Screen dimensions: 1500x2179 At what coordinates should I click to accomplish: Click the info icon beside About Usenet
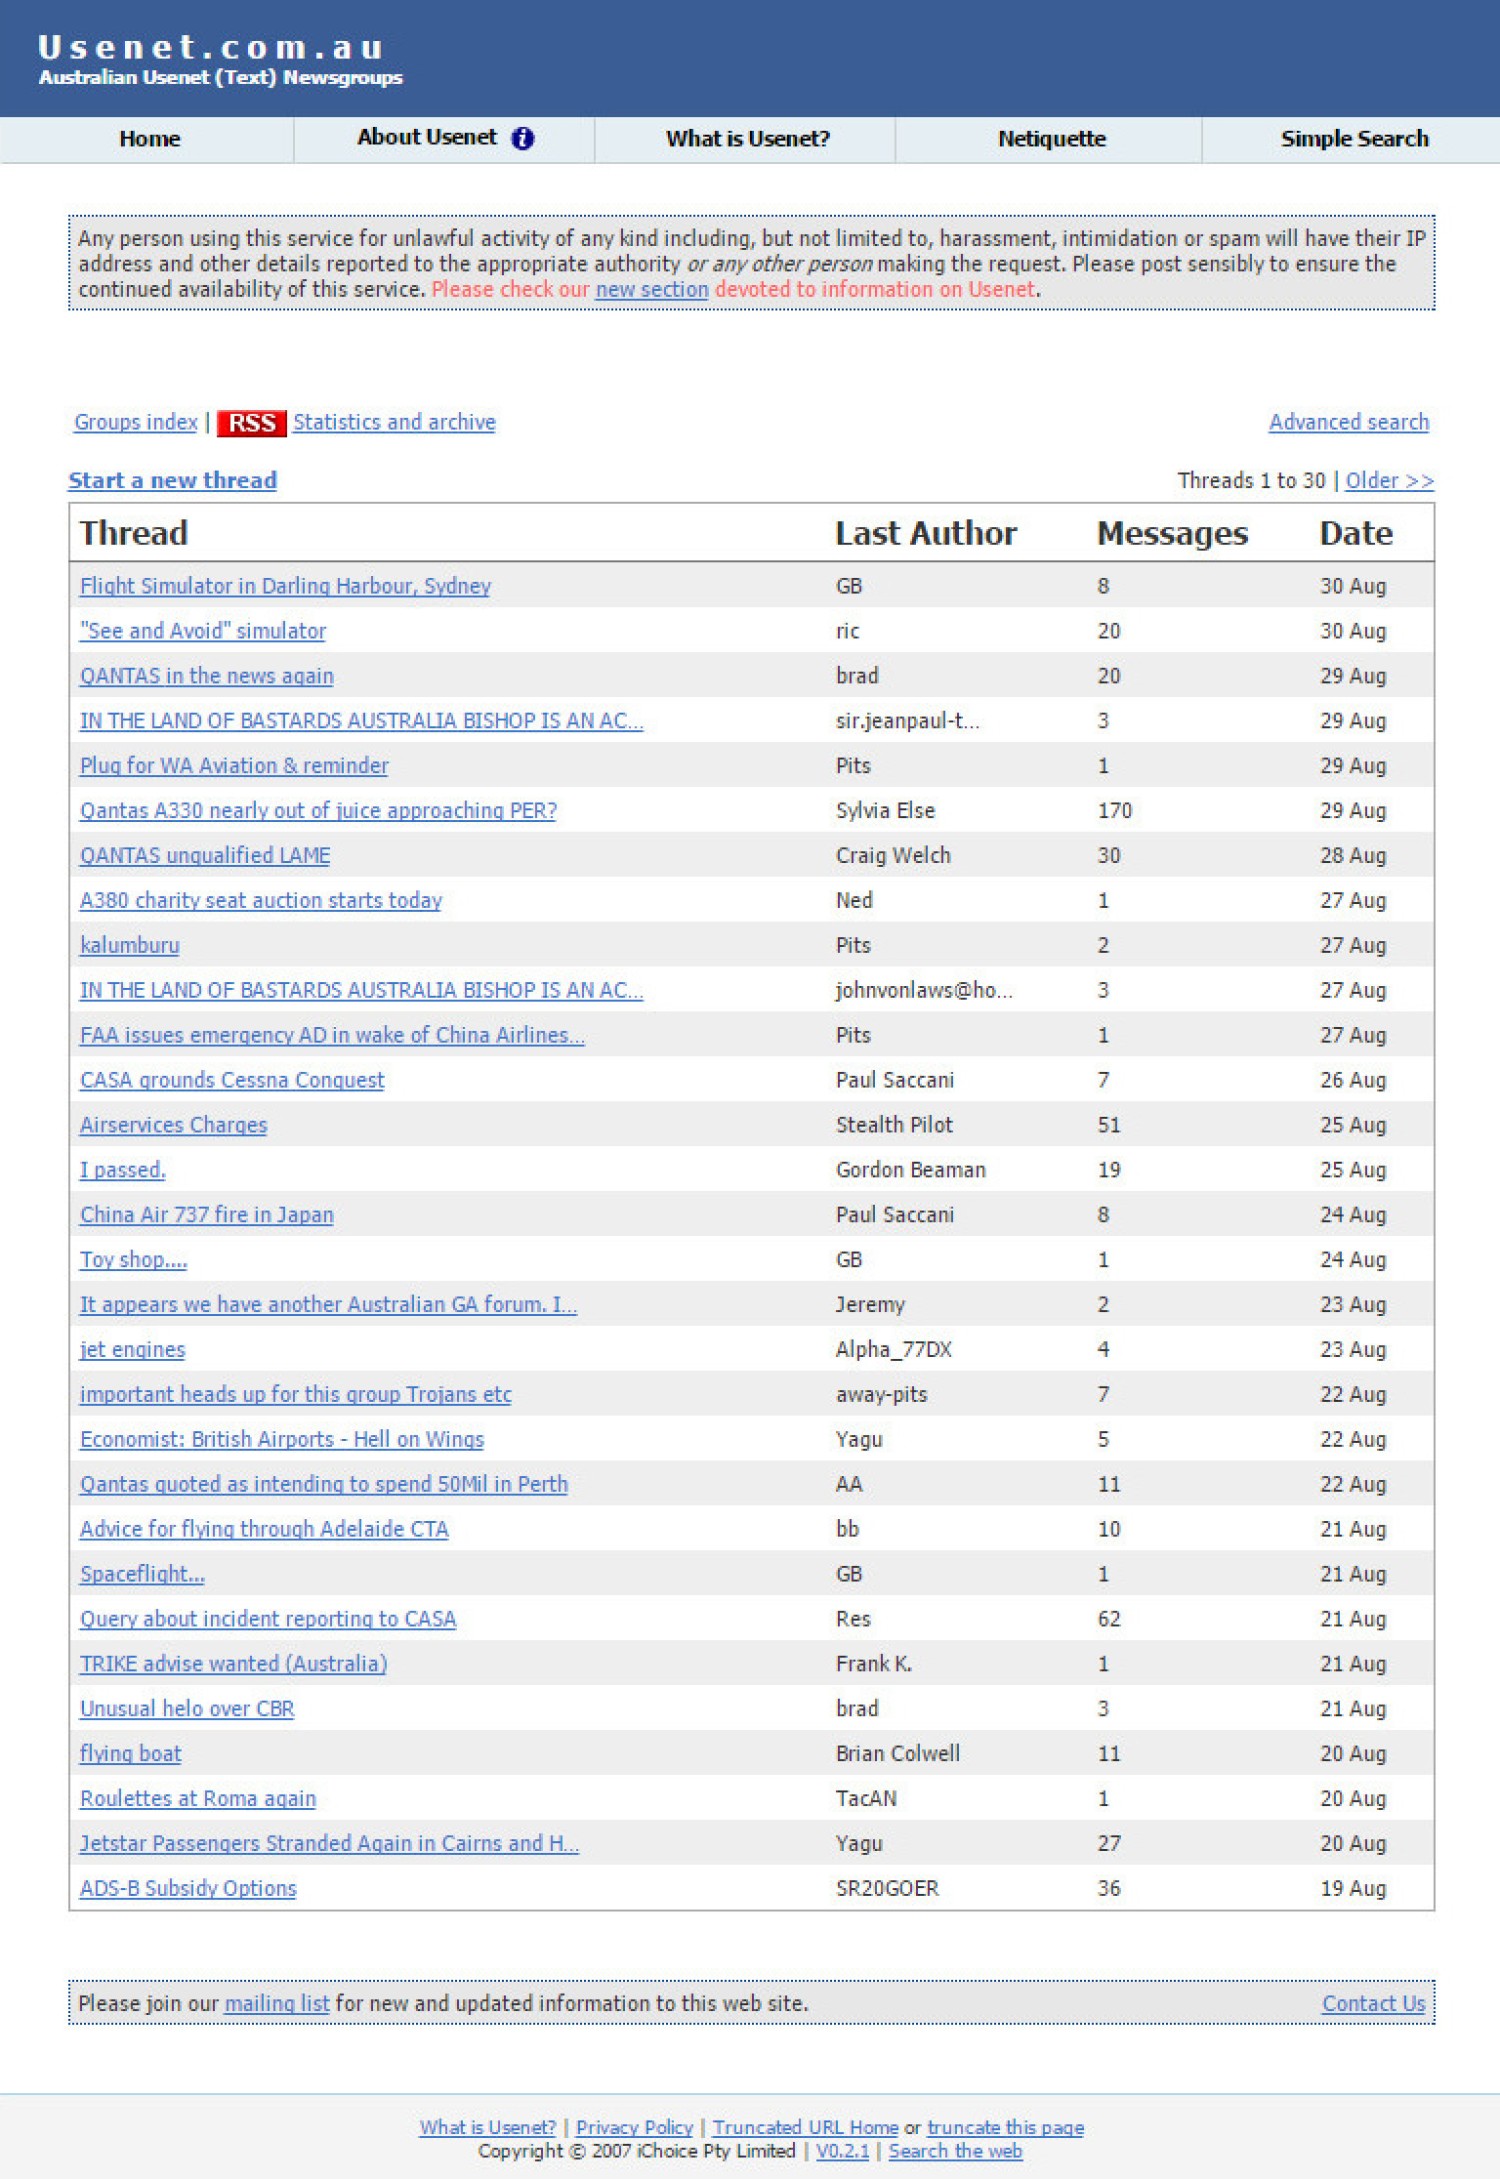coord(522,139)
